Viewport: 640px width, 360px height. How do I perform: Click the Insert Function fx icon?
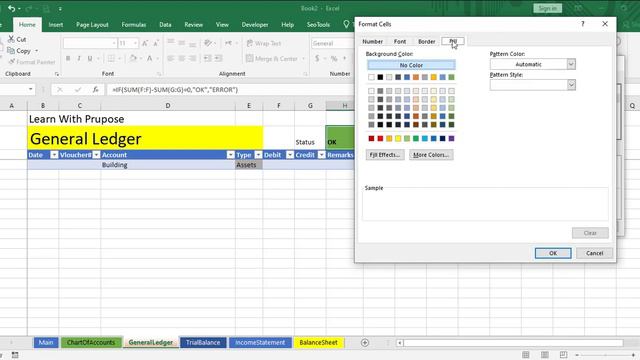[x=96, y=89]
